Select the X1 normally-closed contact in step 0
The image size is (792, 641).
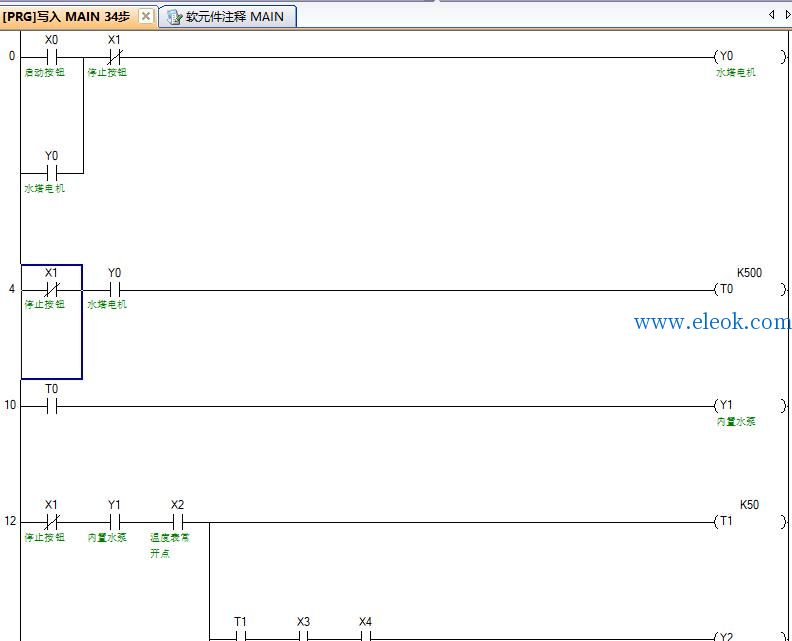click(115, 57)
